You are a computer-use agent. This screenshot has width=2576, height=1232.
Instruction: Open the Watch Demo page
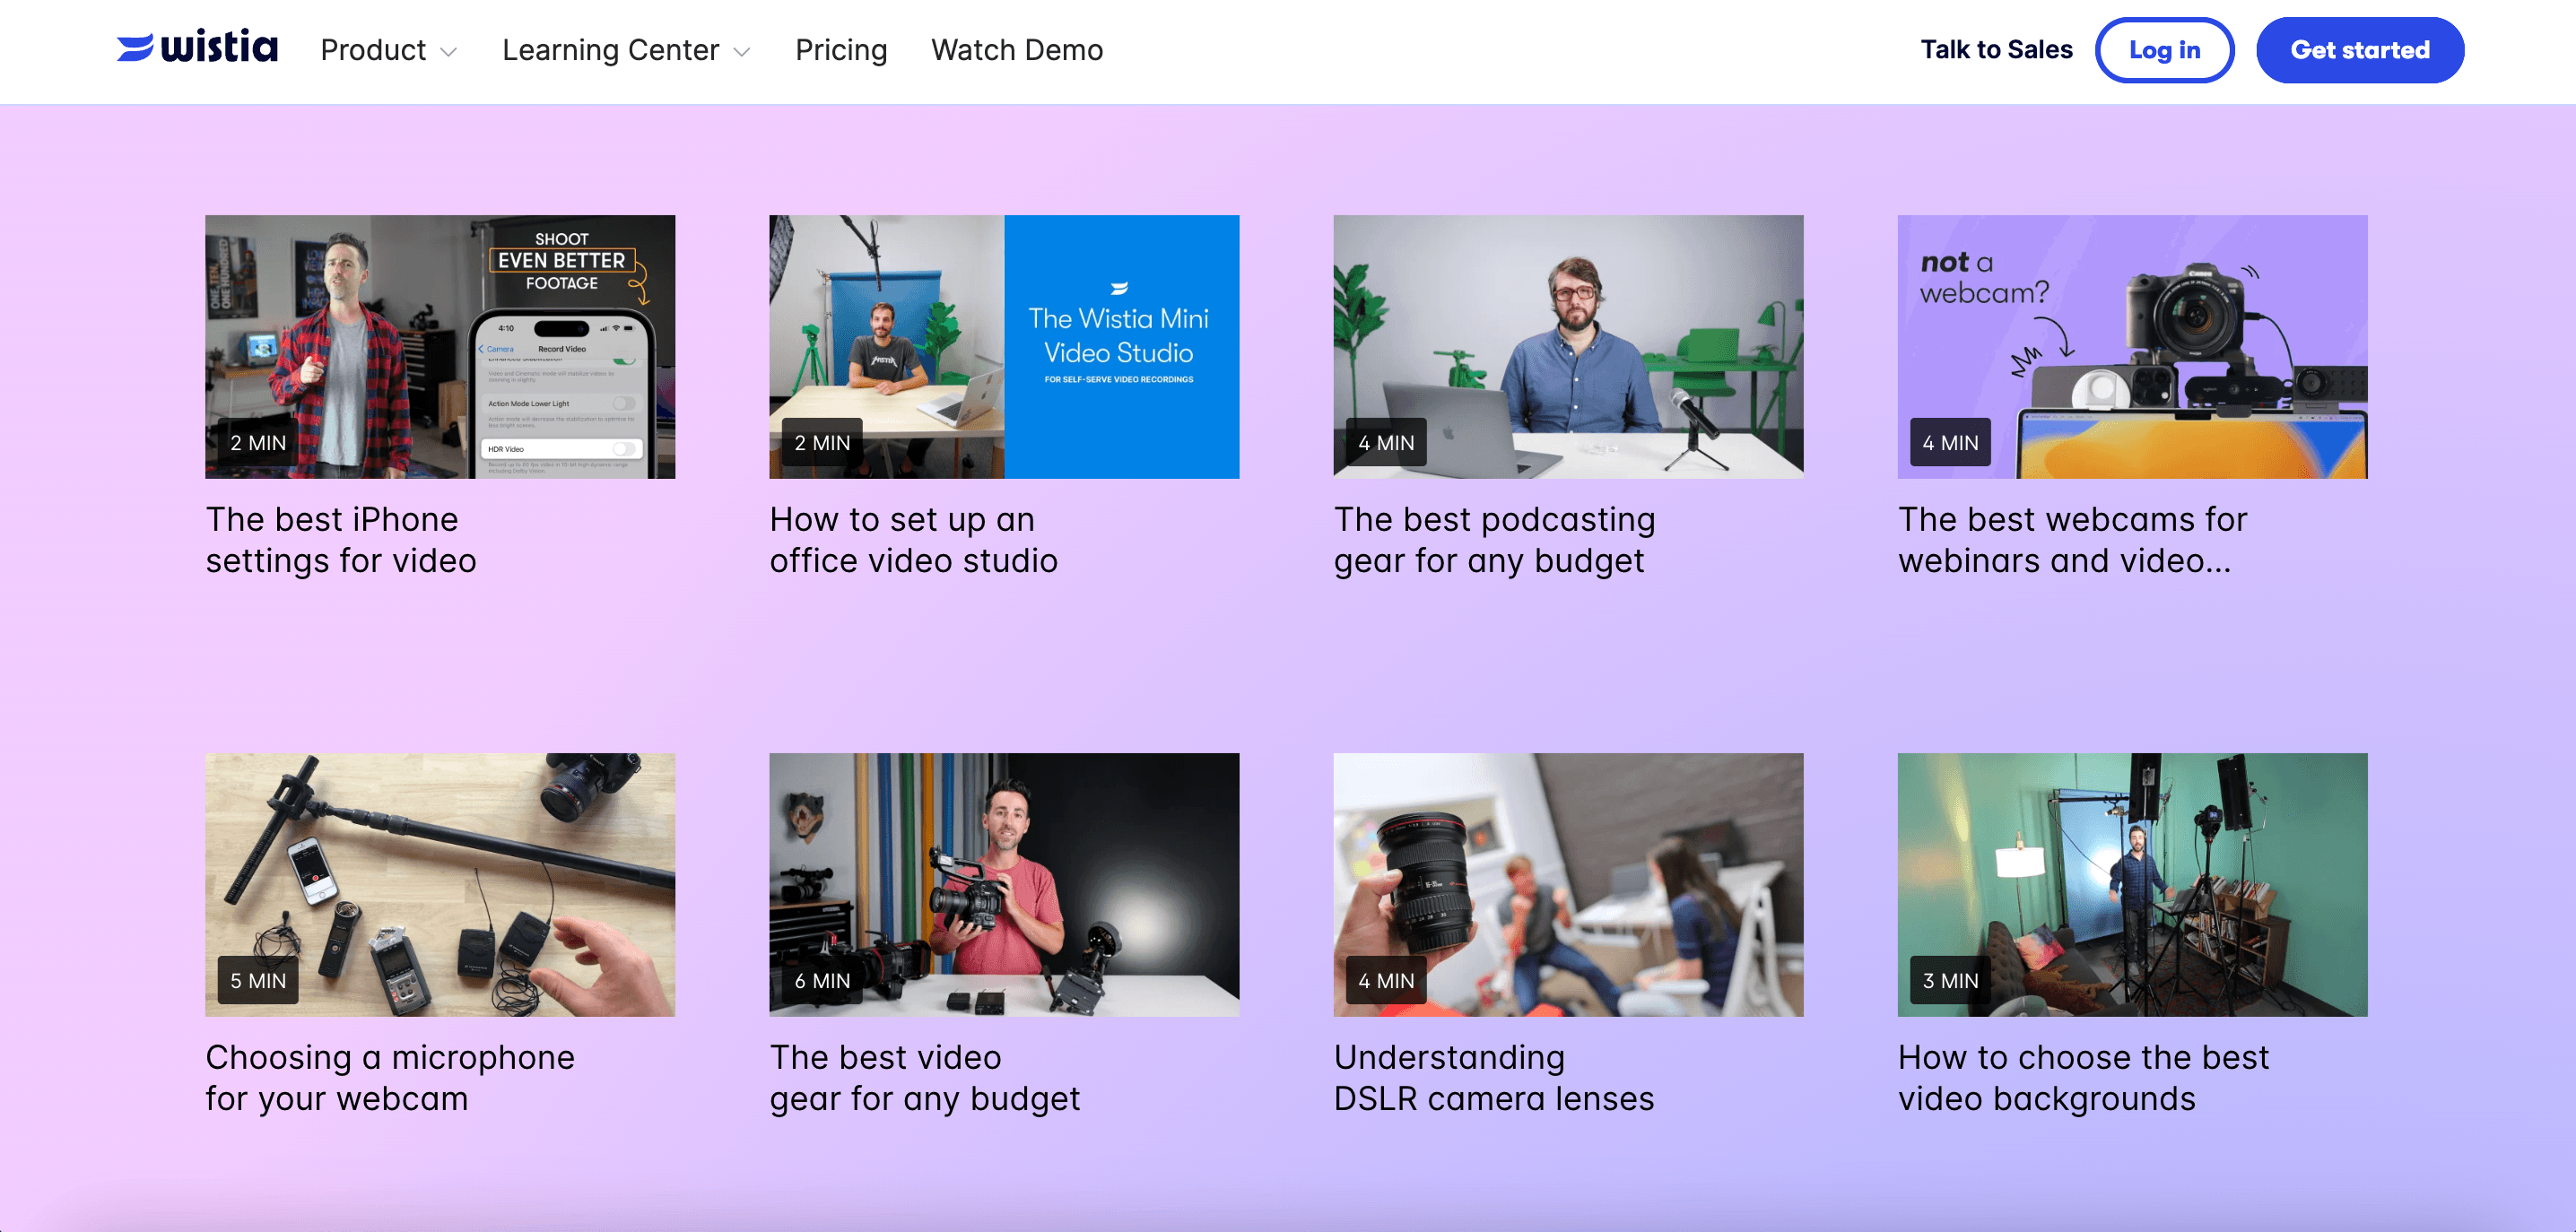(x=1016, y=50)
